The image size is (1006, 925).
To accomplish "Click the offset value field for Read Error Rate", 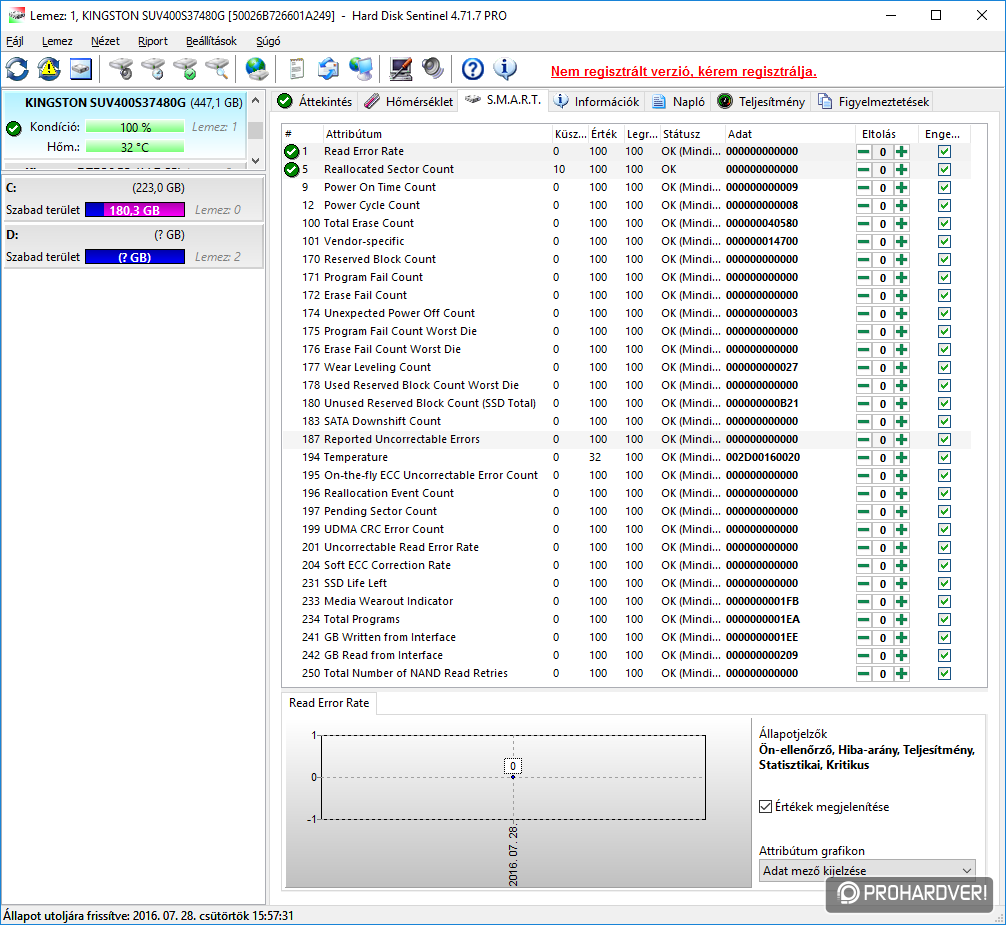I will 883,152.
